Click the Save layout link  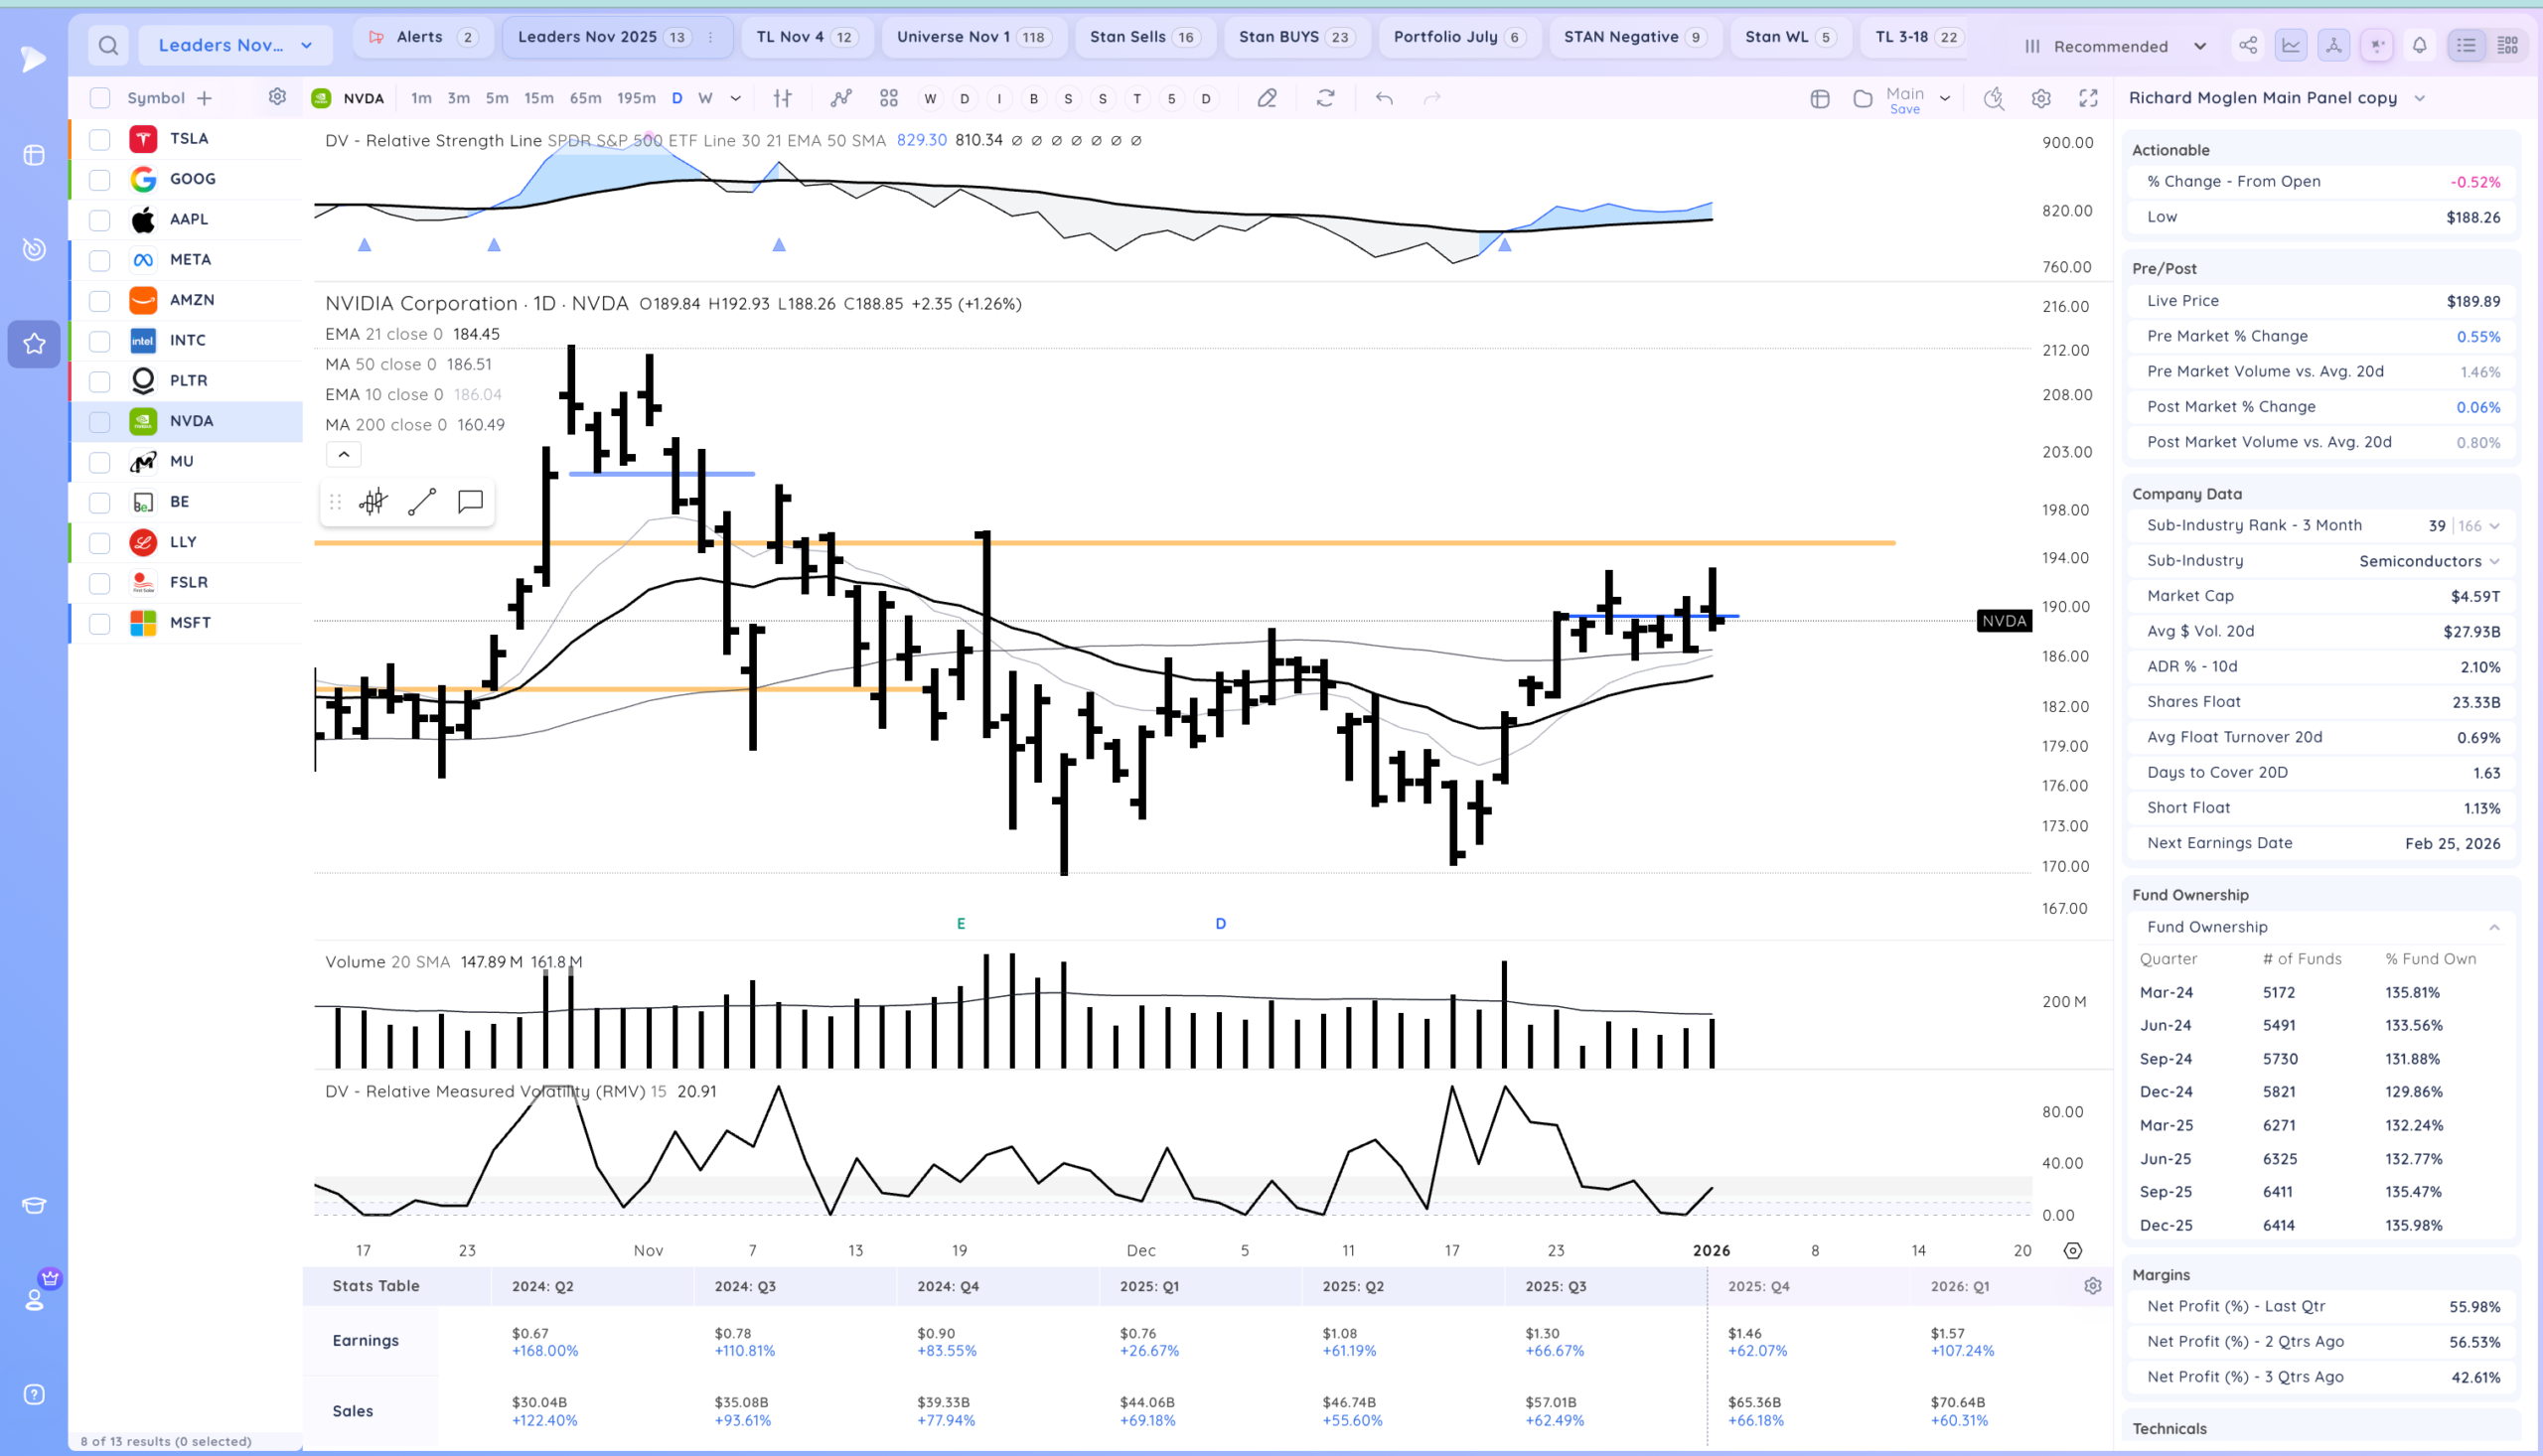point(1904,109)
